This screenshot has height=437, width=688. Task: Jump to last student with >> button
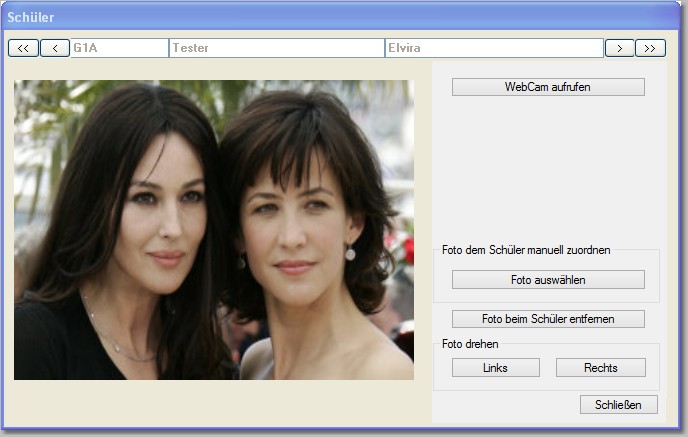pyautogui.click(x=650, y=48)
